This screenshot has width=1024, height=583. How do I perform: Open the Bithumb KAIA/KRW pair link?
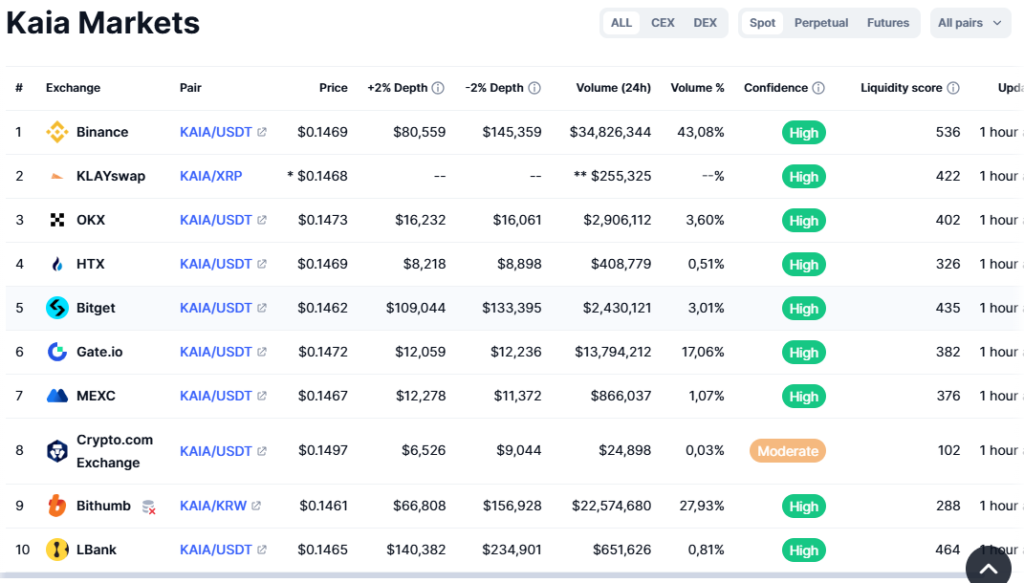pos(213,505)
